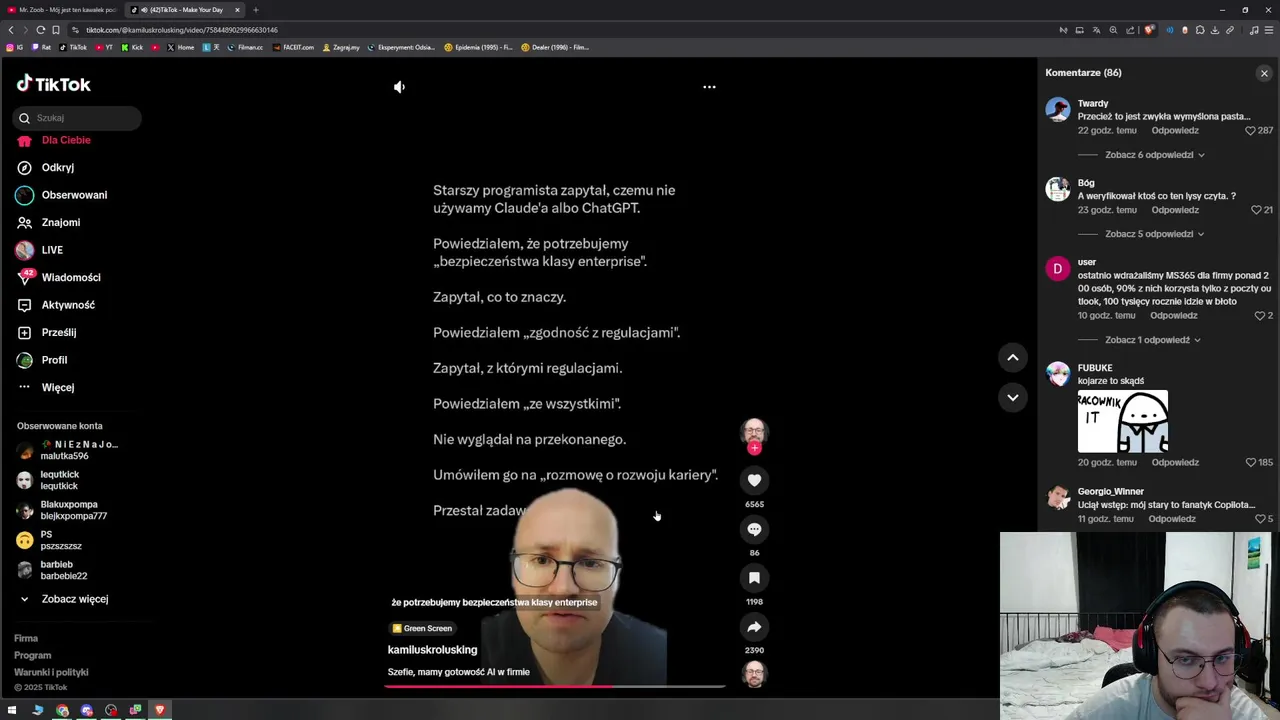This screenshot has width=1280, height=720.
Task: Reply to FUBUKE's comment via Odpowiedz
Action: 1175,463
